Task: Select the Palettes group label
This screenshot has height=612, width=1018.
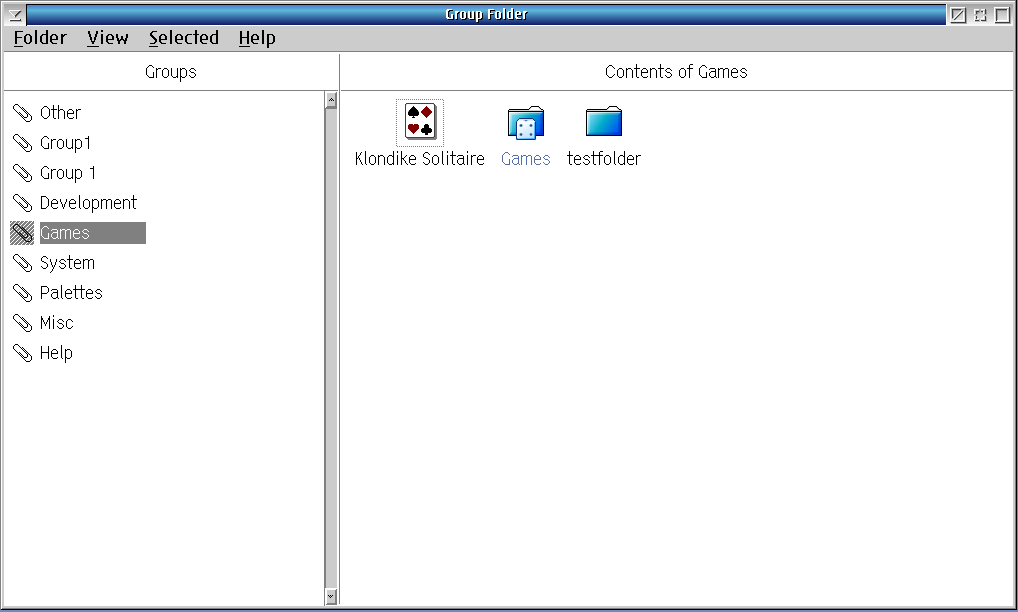Action: point(71,293)
